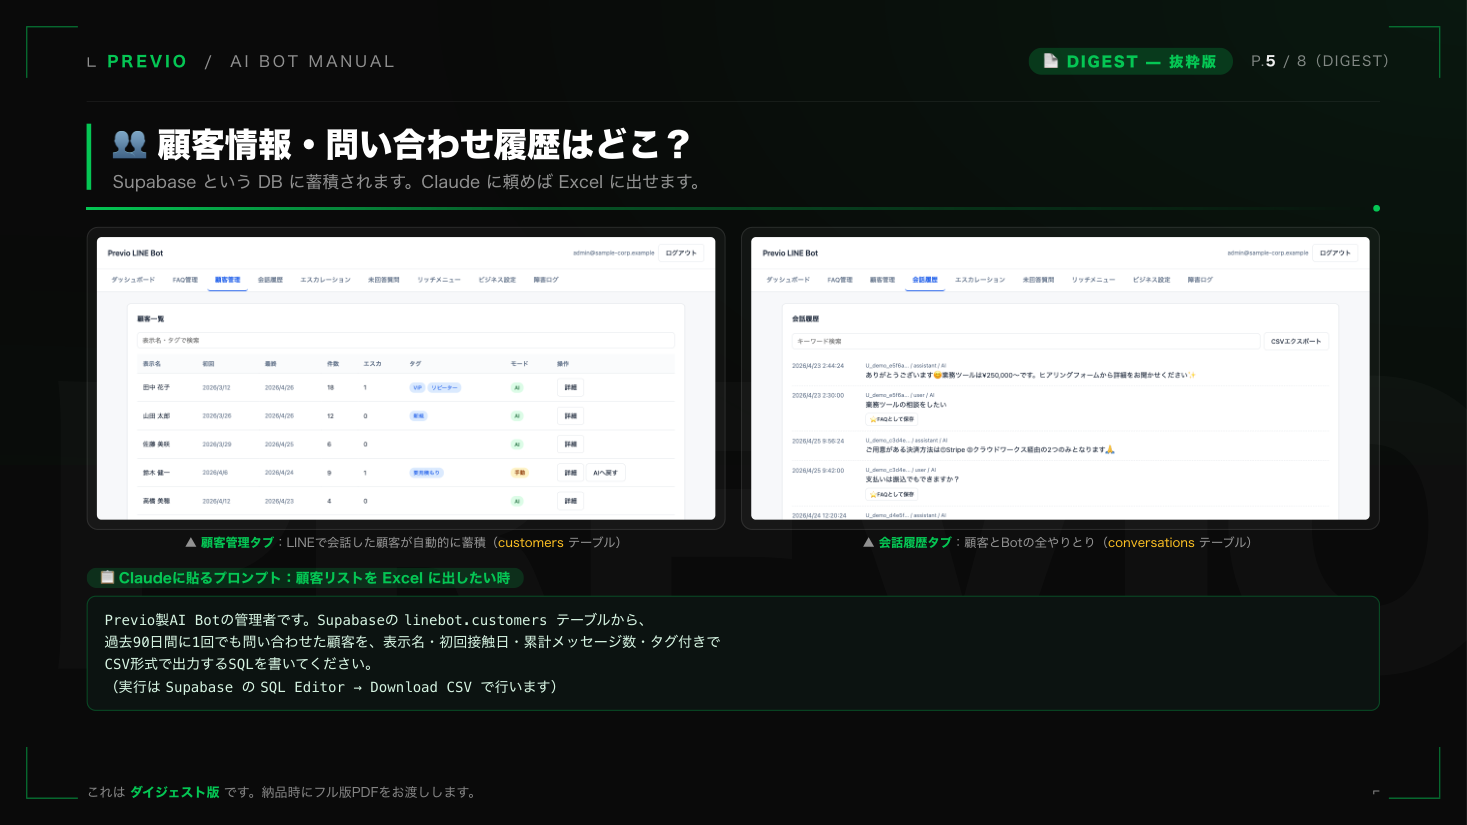Screen dimensions: 1467x825
Task: Click the エスカ column header
Action: click(372, 364)
